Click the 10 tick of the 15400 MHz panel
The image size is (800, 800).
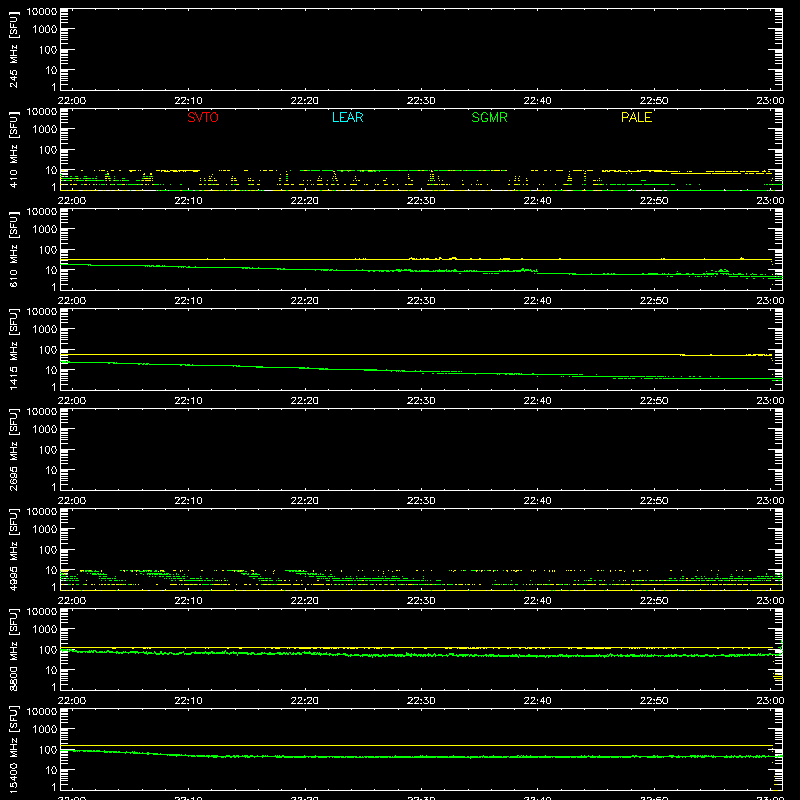51,770
